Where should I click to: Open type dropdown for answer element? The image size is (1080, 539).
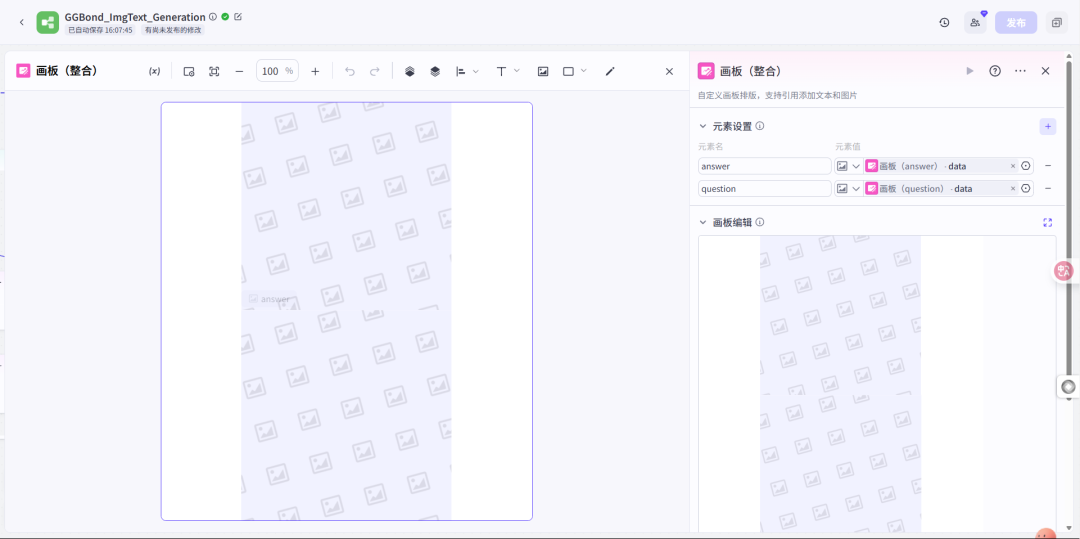click(x=856, y=166)
